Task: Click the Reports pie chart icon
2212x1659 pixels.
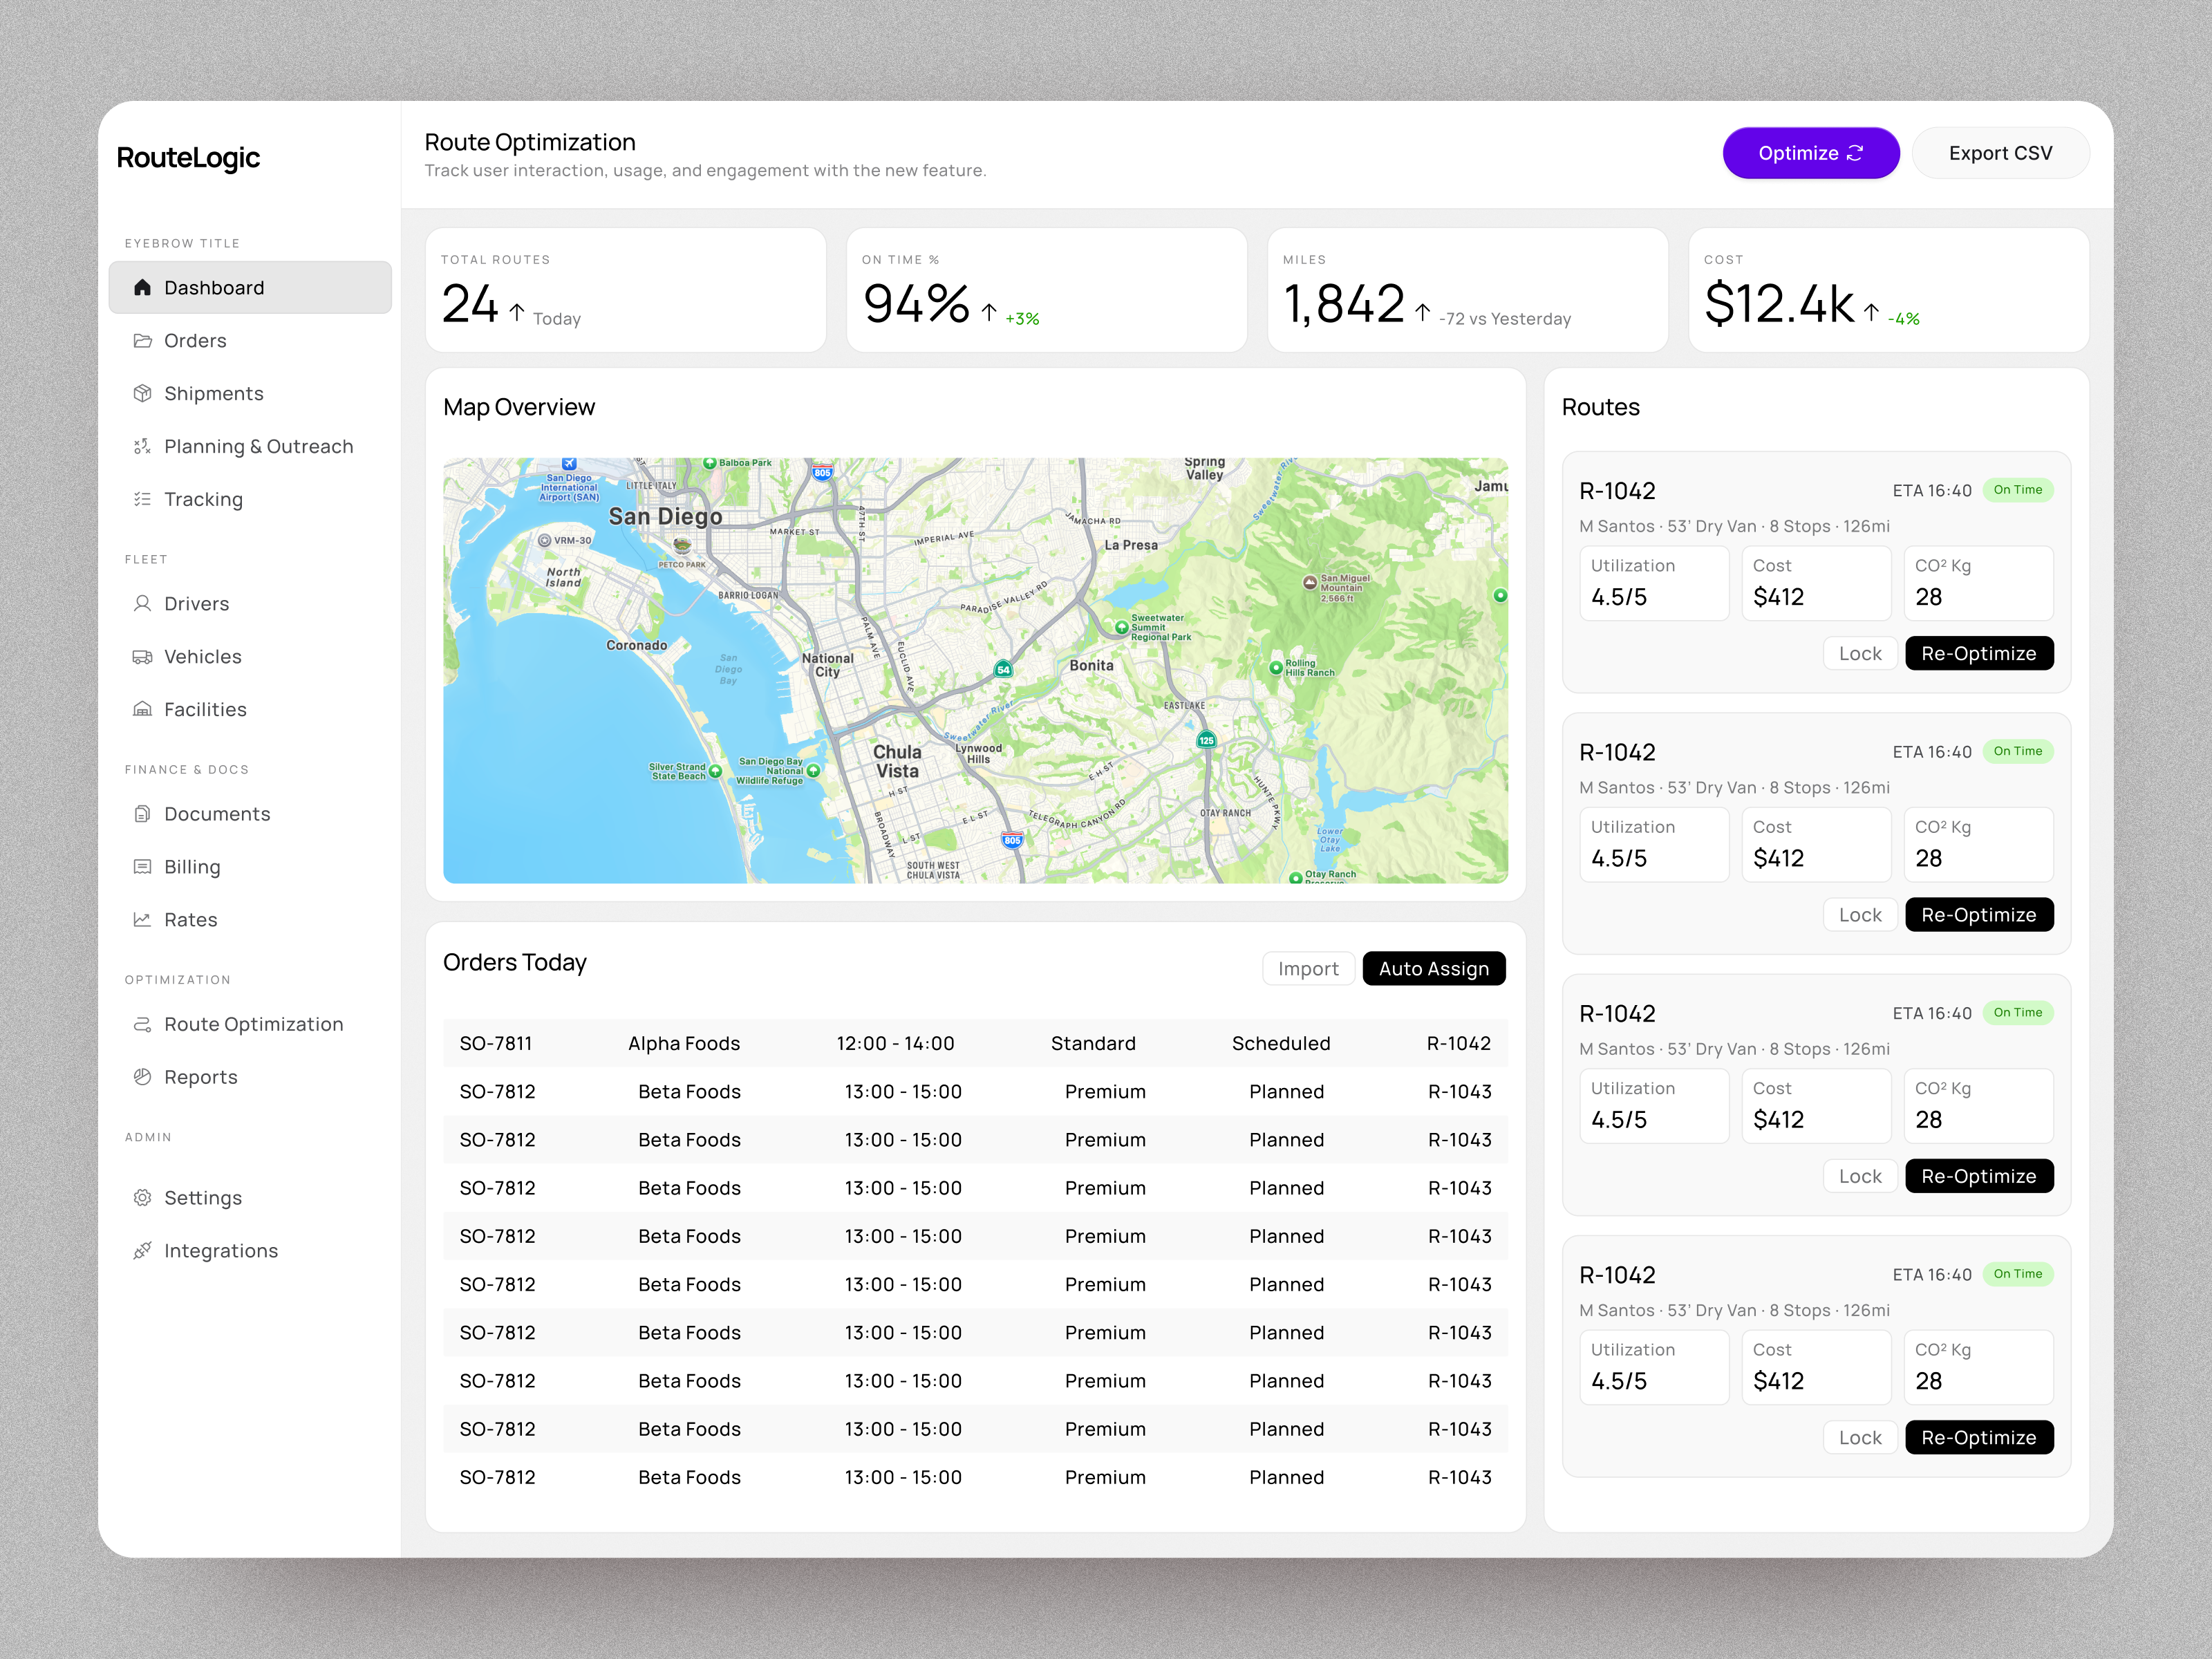Action: tap(142, 1077)
